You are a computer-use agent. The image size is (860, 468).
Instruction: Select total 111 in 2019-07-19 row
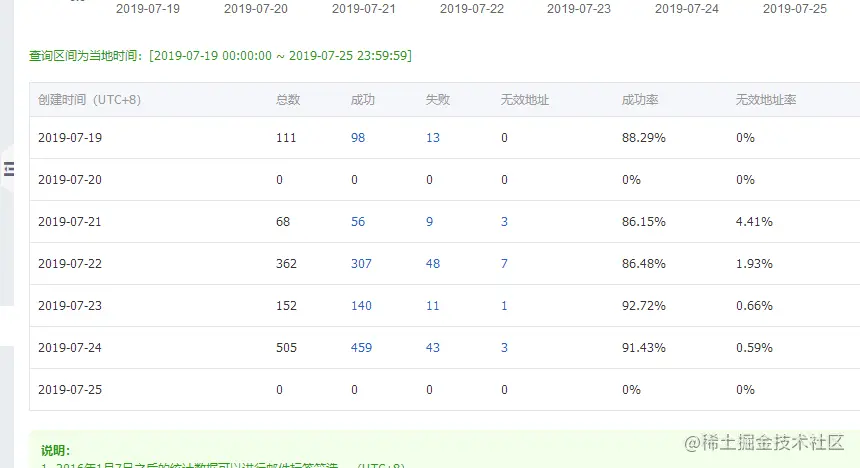tap(286, 138)
